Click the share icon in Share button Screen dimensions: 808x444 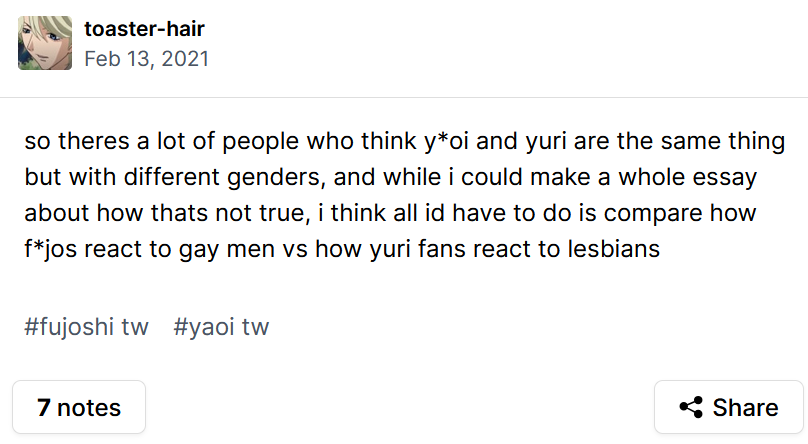click(x=691, y=408)
